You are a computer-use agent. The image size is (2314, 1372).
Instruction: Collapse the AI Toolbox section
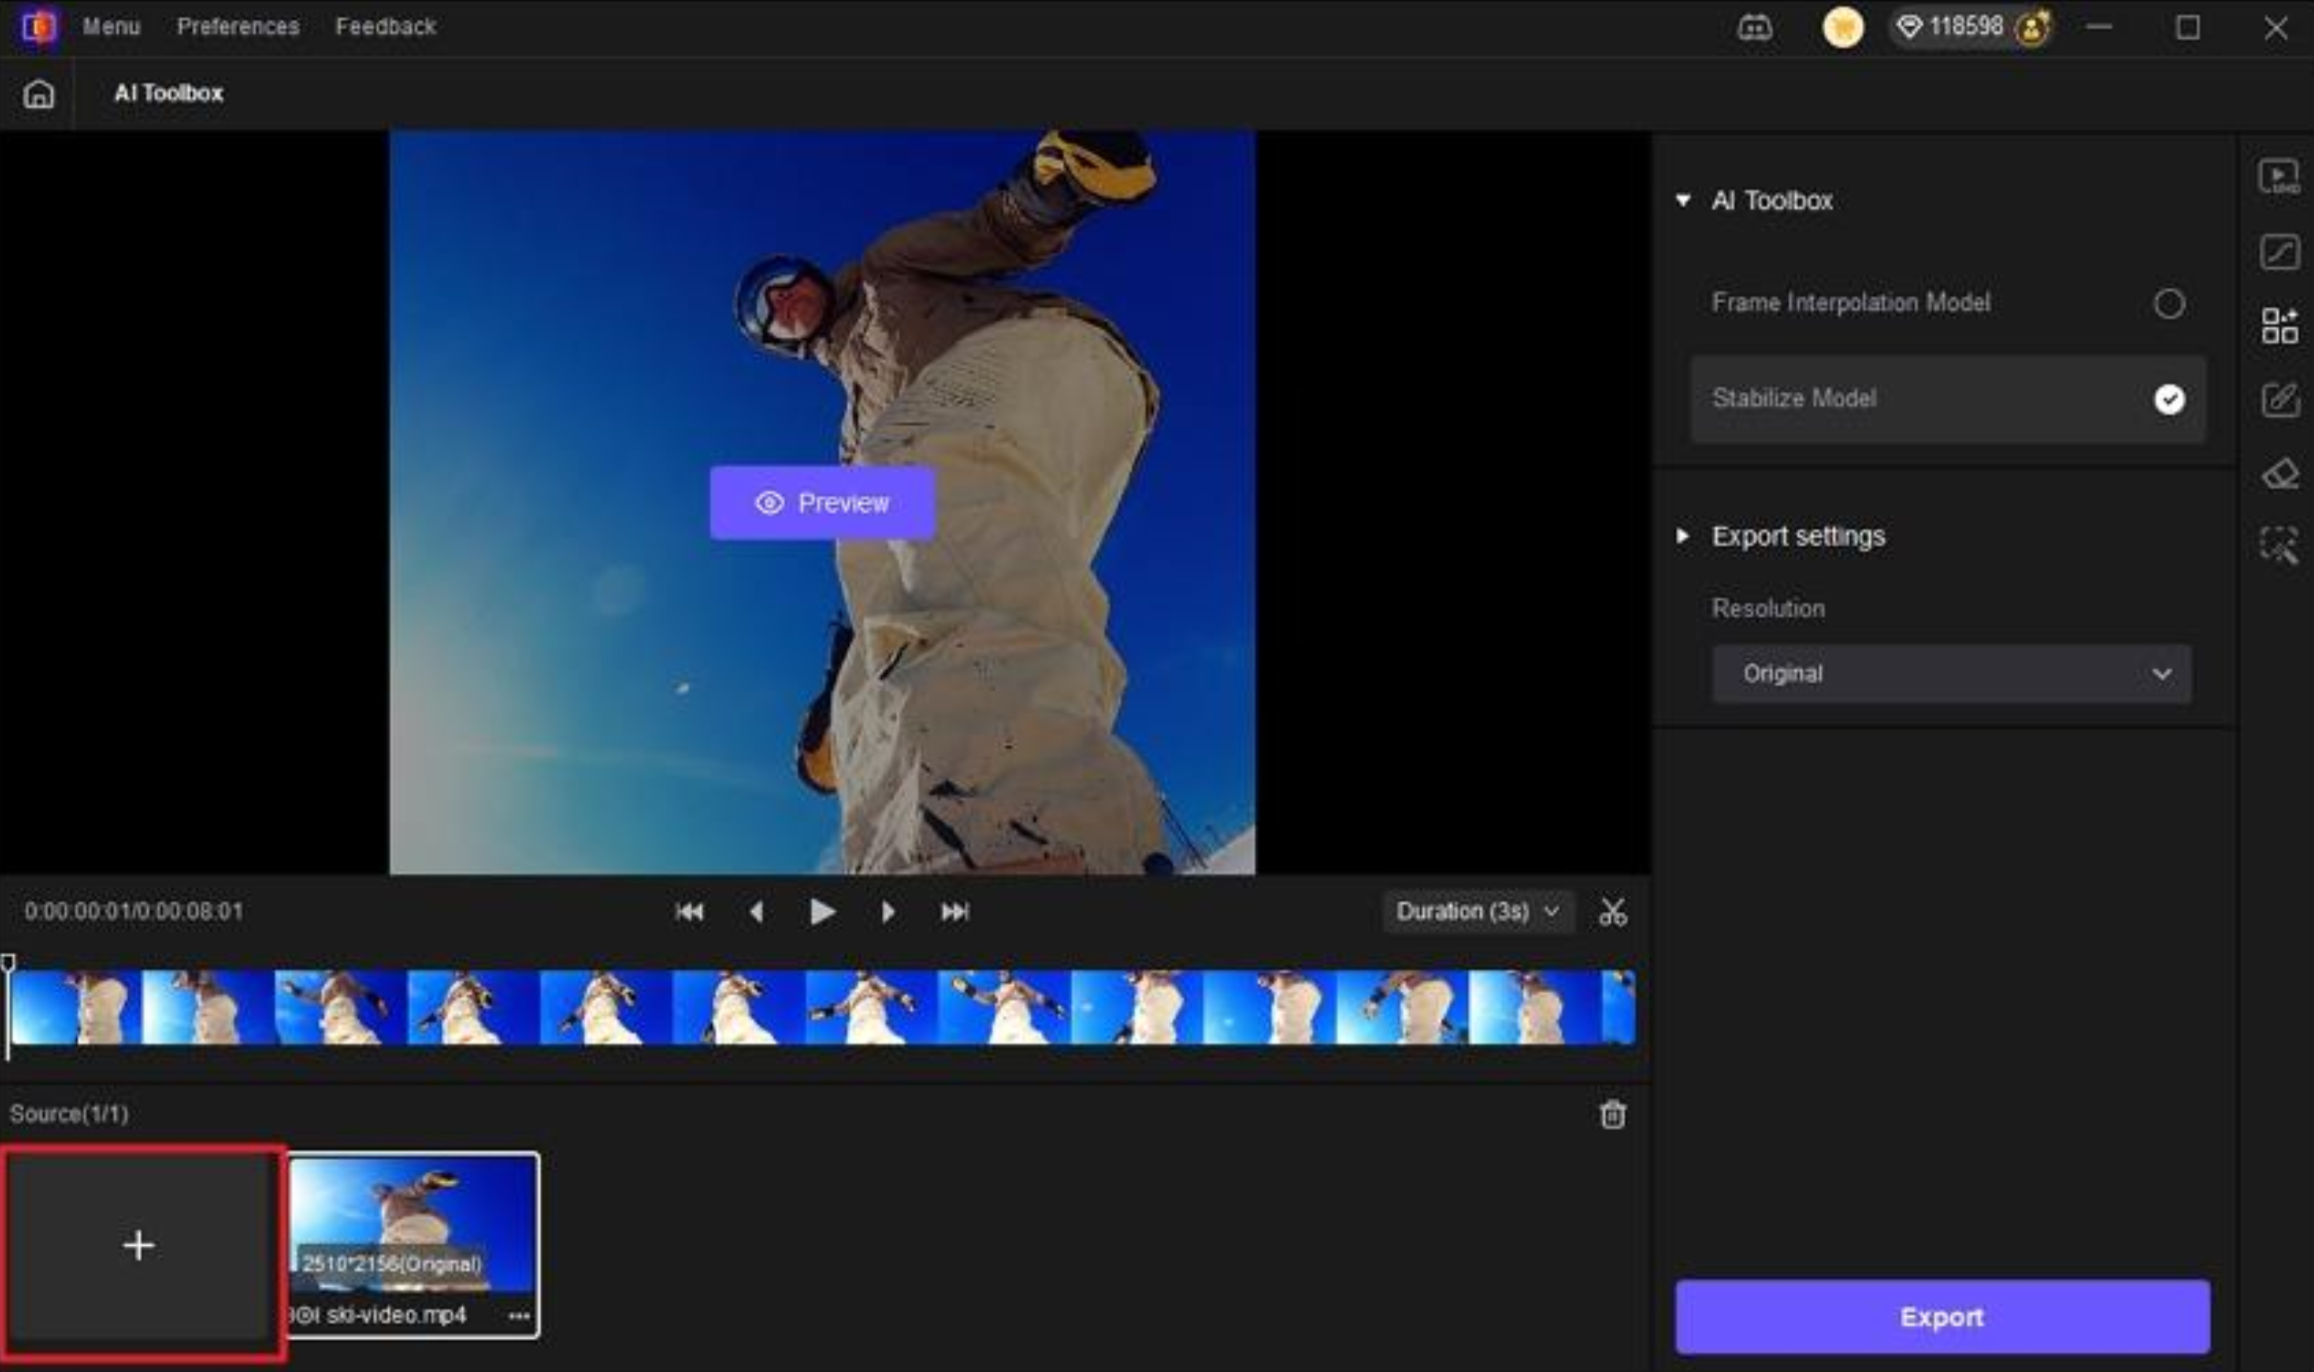click(x=1684, y=201)
